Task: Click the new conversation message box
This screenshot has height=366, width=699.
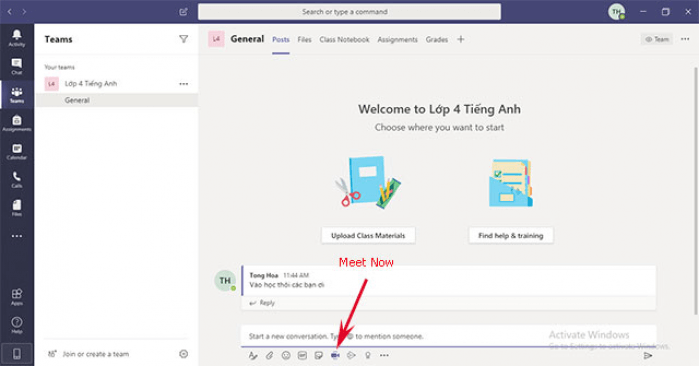Action: point(448,336)
